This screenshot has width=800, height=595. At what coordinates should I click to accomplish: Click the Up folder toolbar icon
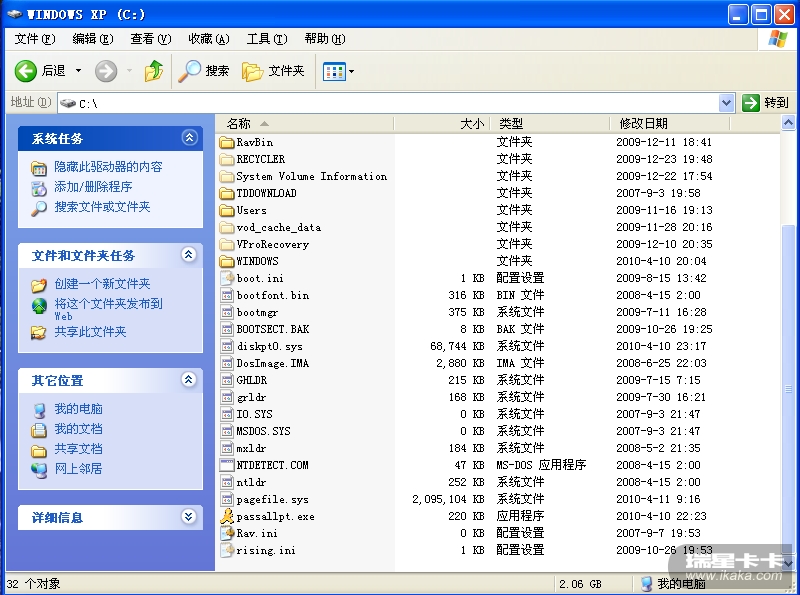(153, 71)
